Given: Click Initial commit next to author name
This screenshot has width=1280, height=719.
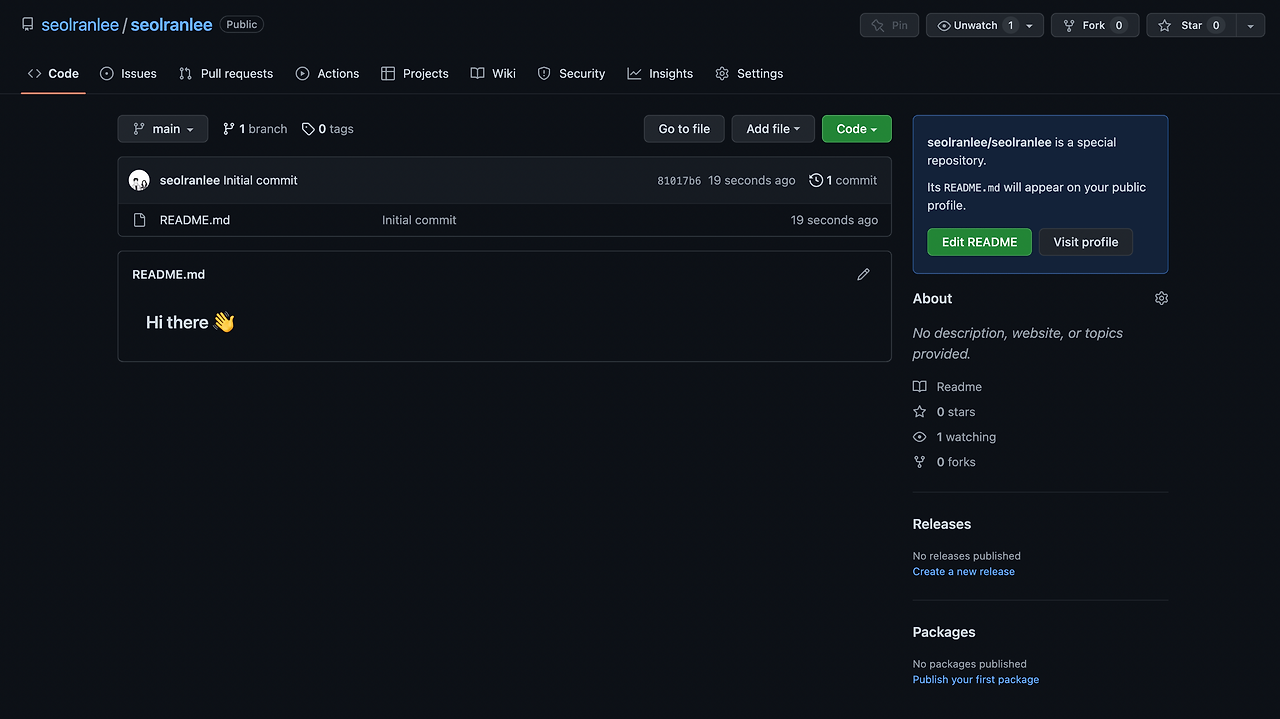Looking at the screenshot, I should click(x=260, y=180).
